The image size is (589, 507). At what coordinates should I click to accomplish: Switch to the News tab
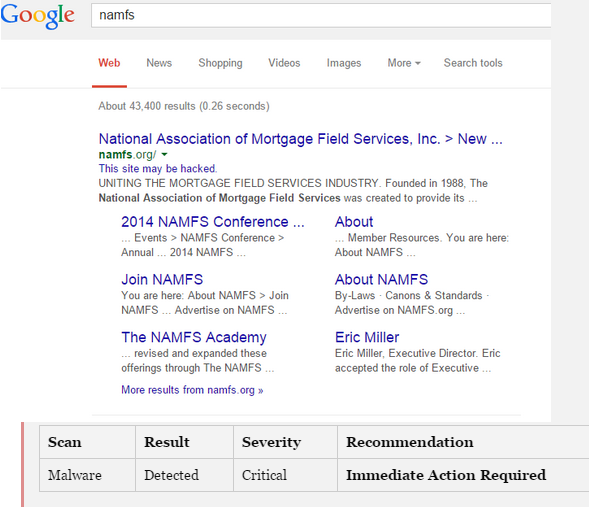point(159,63)
